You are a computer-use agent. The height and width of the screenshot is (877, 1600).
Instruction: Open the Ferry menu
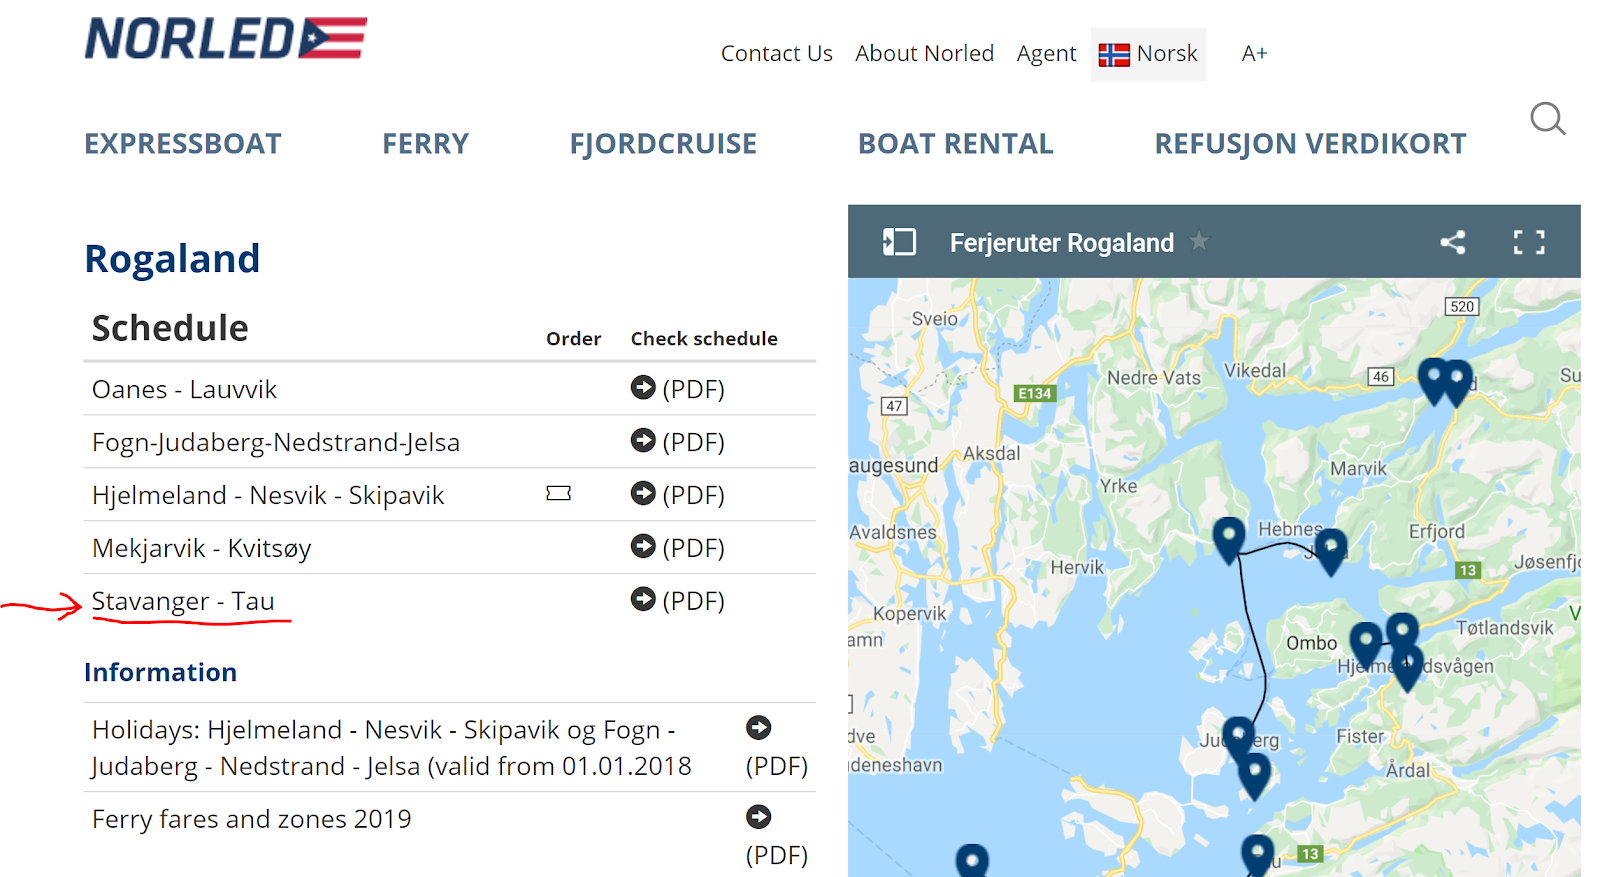tap(425, 144)
